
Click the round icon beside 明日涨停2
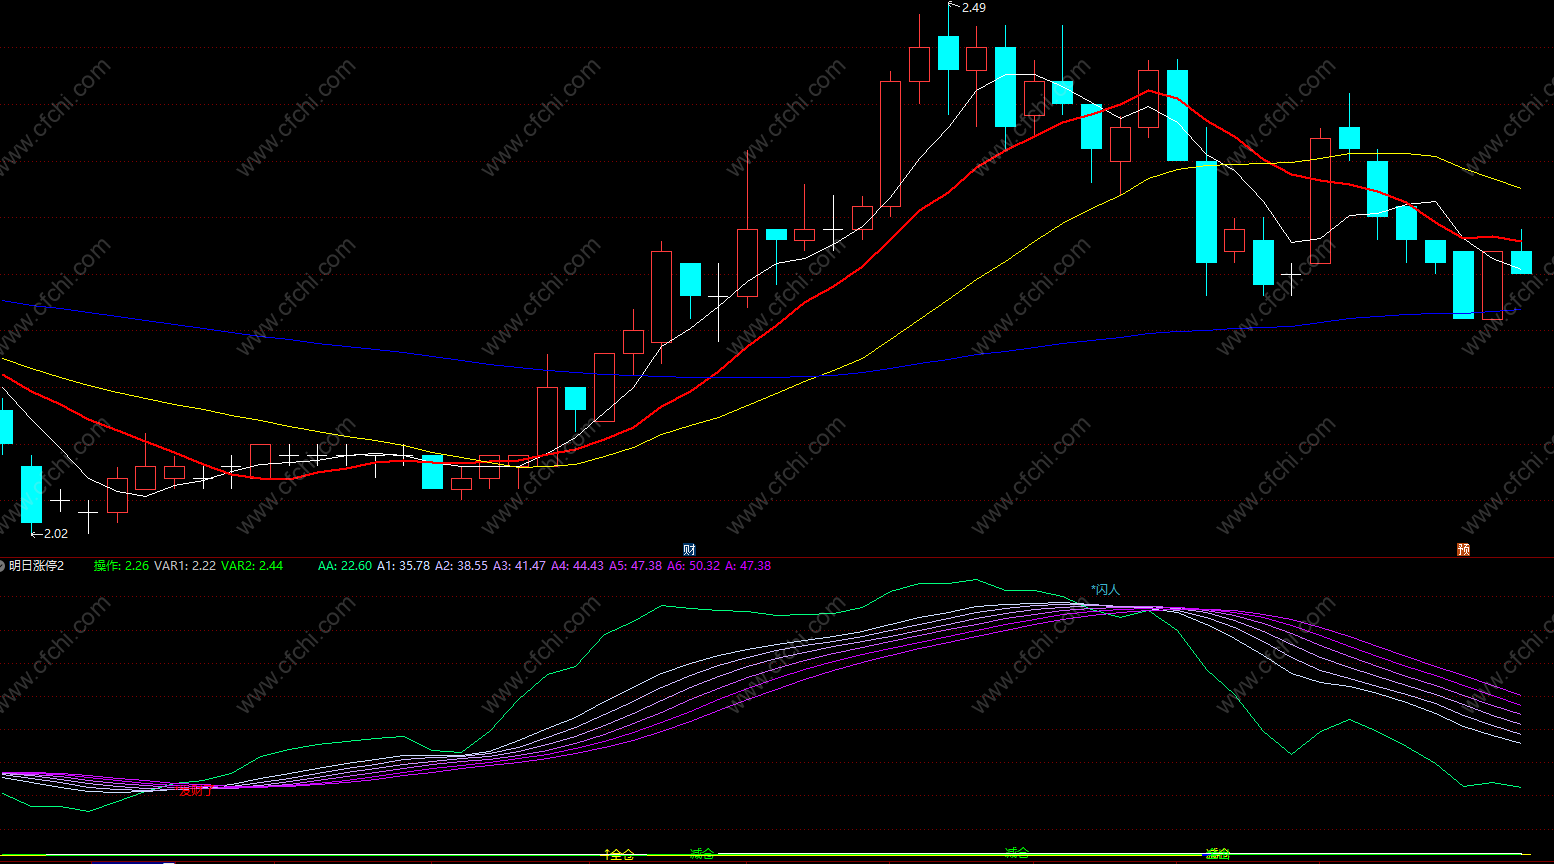click(x=2, y=566)
